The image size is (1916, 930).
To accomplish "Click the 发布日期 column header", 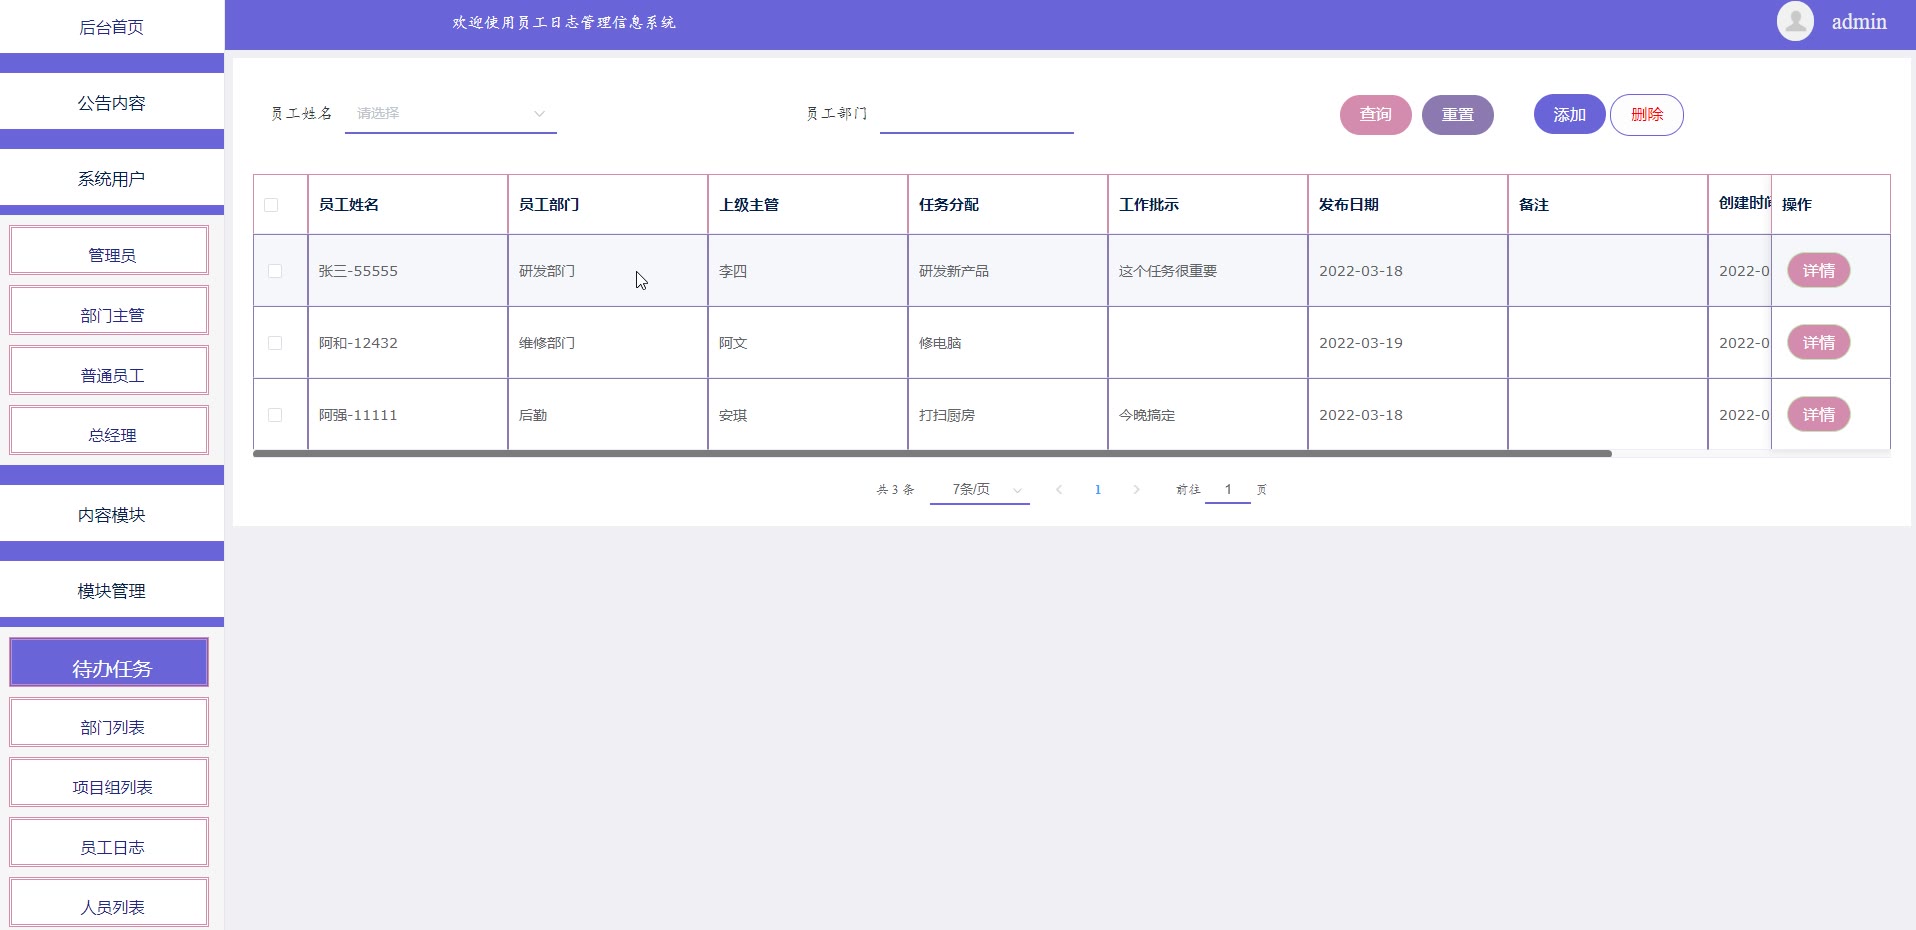I will click(x=1408, y=205).
